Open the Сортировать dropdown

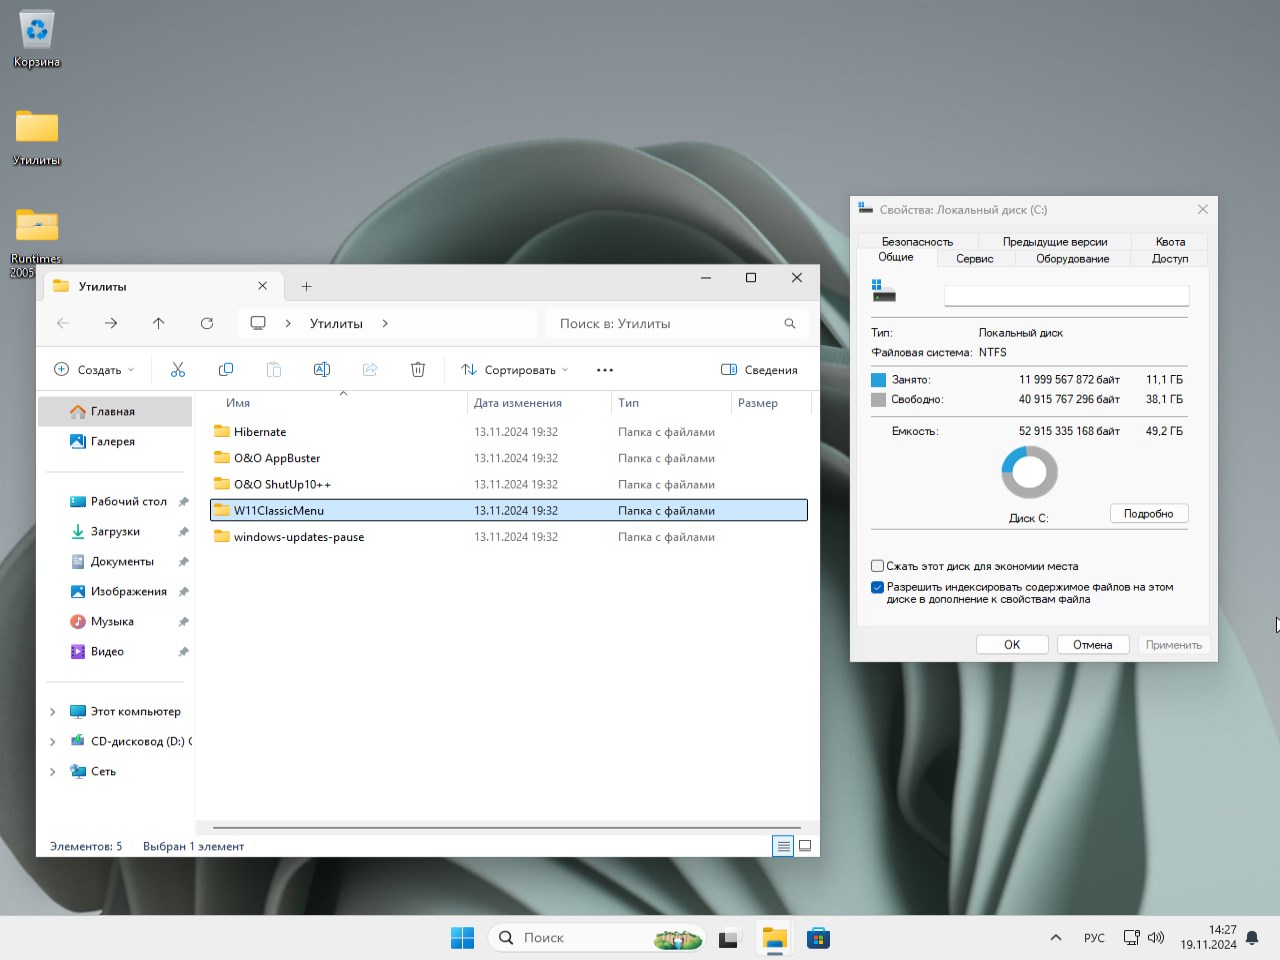click(514, 370)
